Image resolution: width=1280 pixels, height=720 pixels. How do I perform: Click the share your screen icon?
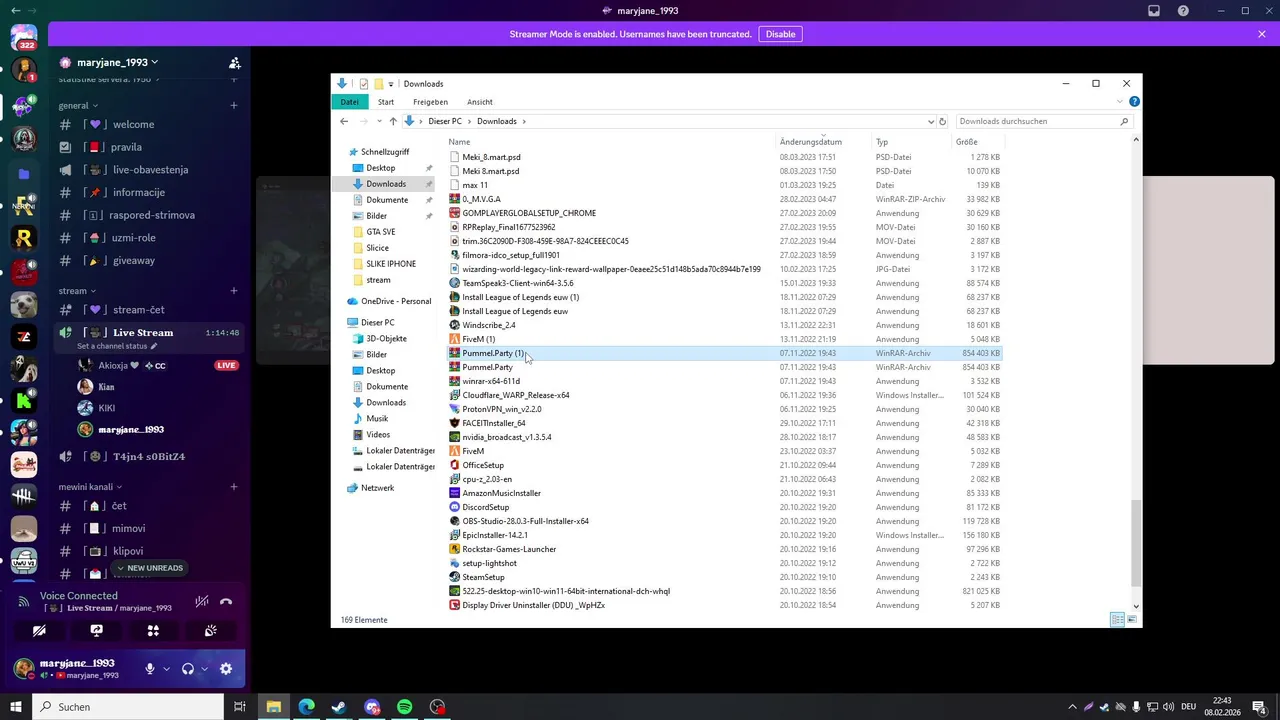[x=96, y=631]
